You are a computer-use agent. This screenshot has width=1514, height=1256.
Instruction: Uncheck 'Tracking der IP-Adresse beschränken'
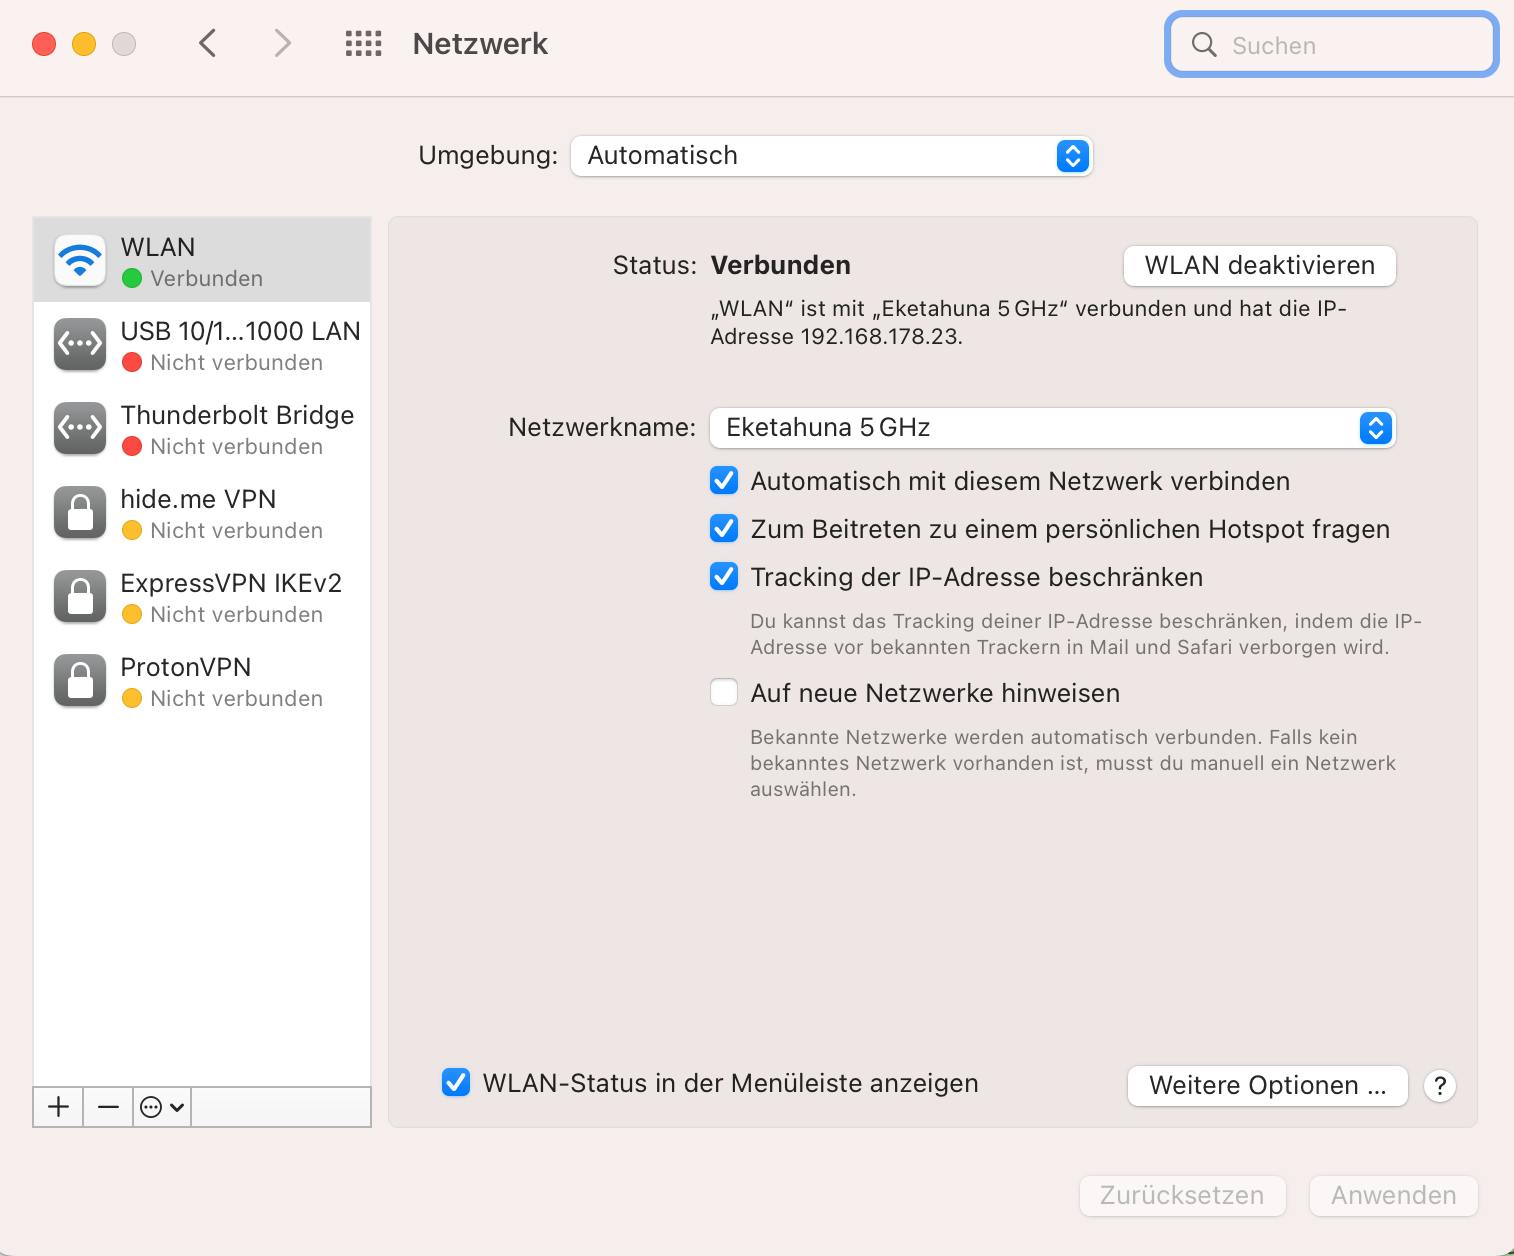723,576
